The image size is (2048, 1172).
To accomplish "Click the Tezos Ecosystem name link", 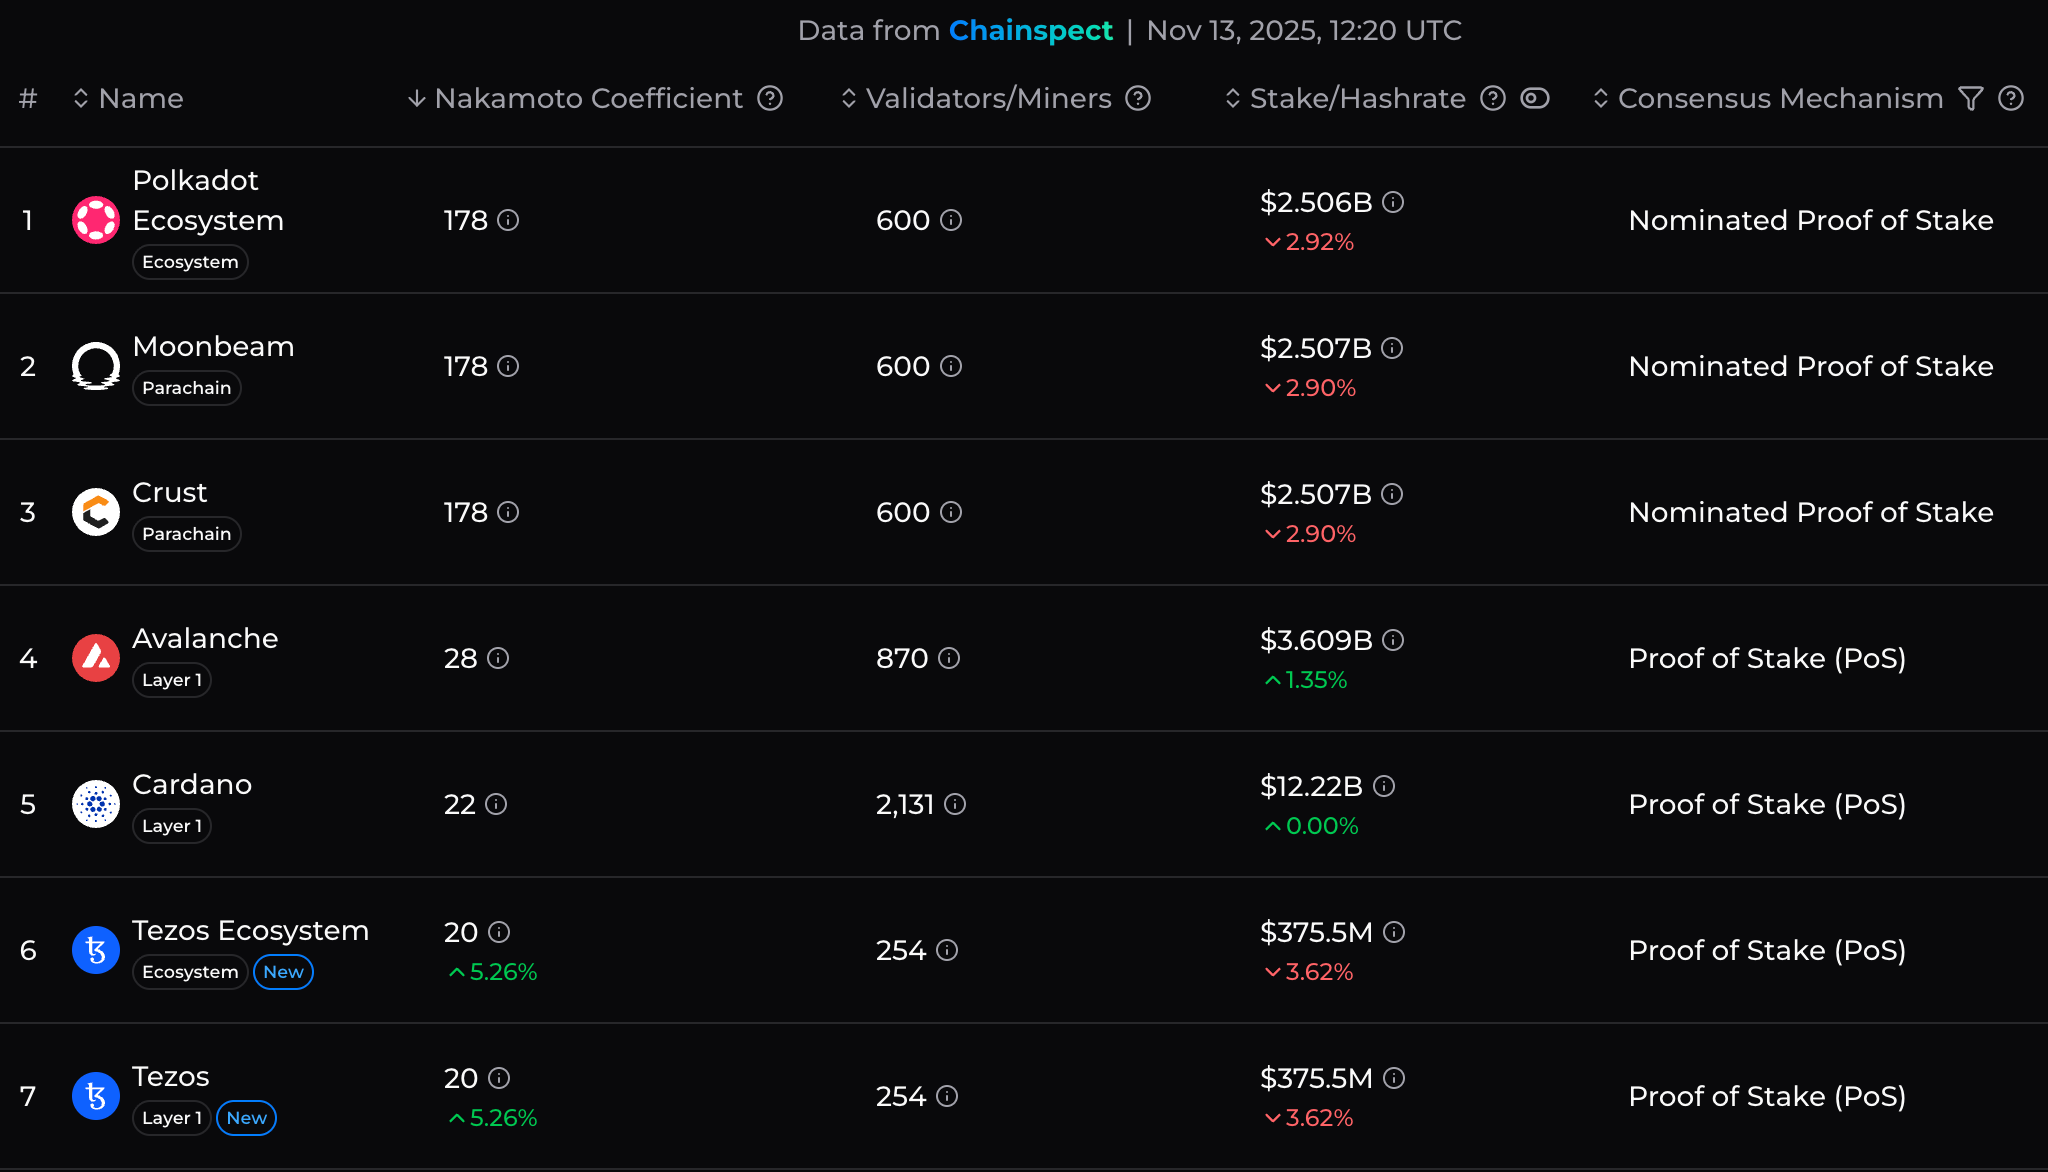I will click(250, 930).
